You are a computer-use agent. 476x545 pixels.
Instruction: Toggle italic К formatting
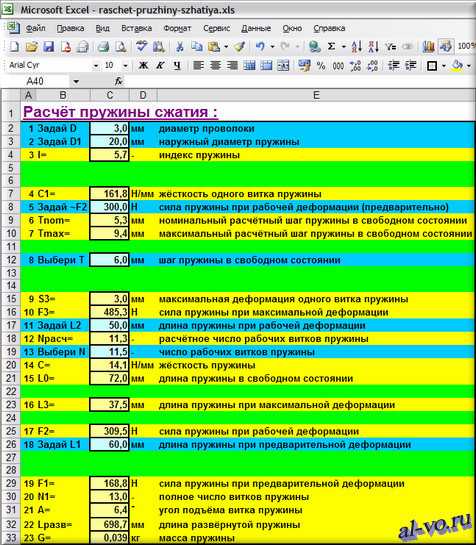pos(160,65)
